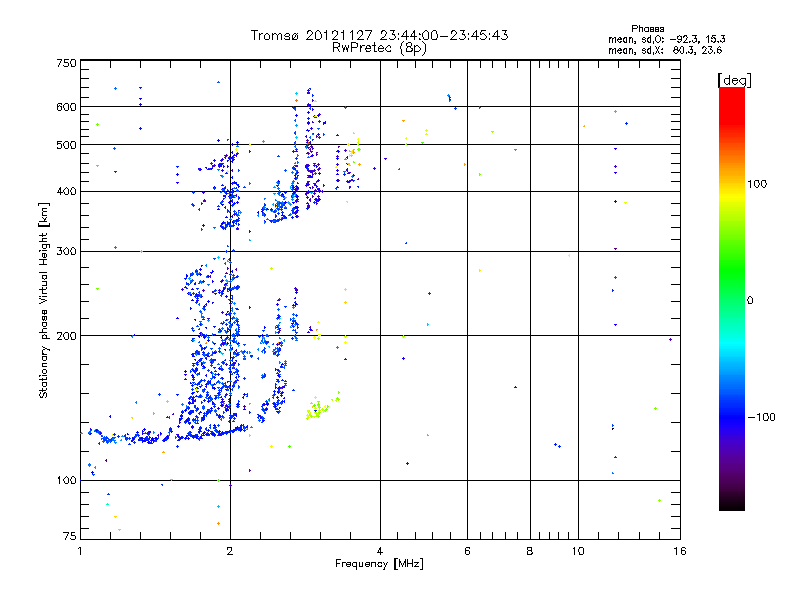800x600 pixels.
Task: Click the x-axis label "2"
Action: (x=230, y=551)
